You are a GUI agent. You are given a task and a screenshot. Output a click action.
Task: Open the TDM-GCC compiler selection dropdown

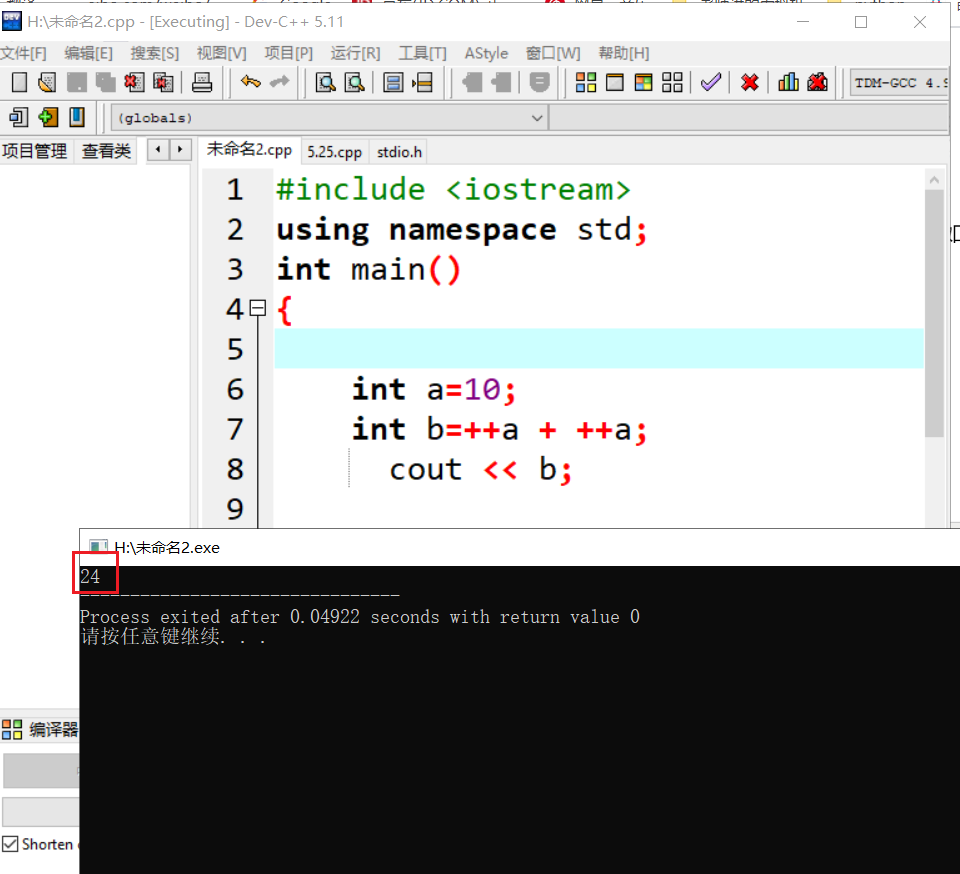pos(898,83)
